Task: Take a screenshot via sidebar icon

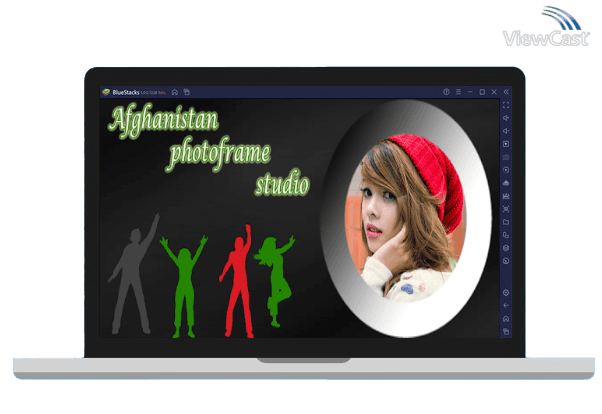Action: click(506, 209)
